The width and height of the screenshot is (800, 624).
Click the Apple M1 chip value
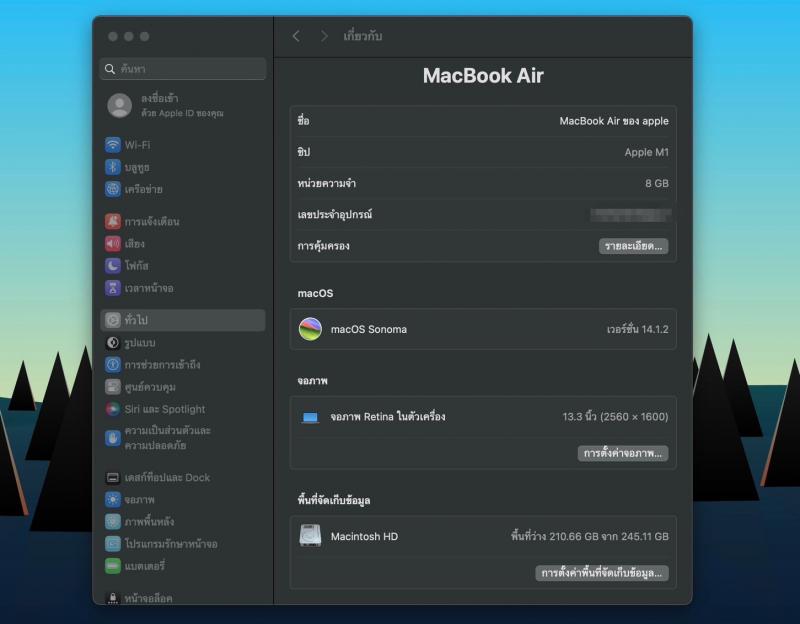click(x=646, y=152)
